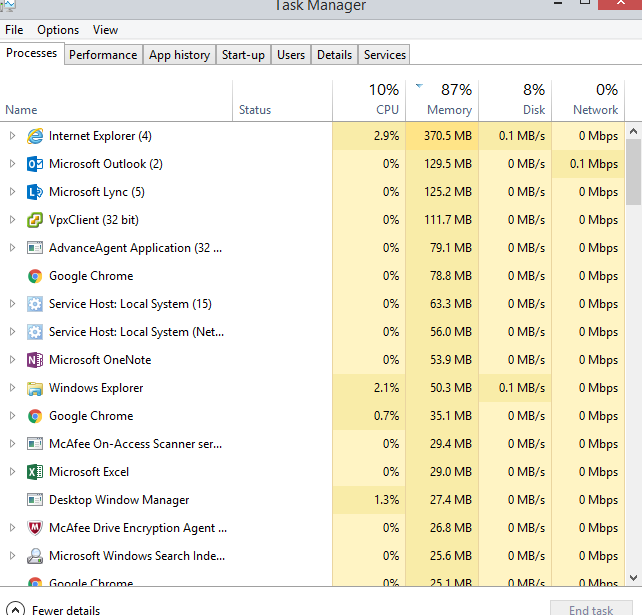The image size is (642, 615).
Task: Click the Fewer details link
Action: [66, 610]
